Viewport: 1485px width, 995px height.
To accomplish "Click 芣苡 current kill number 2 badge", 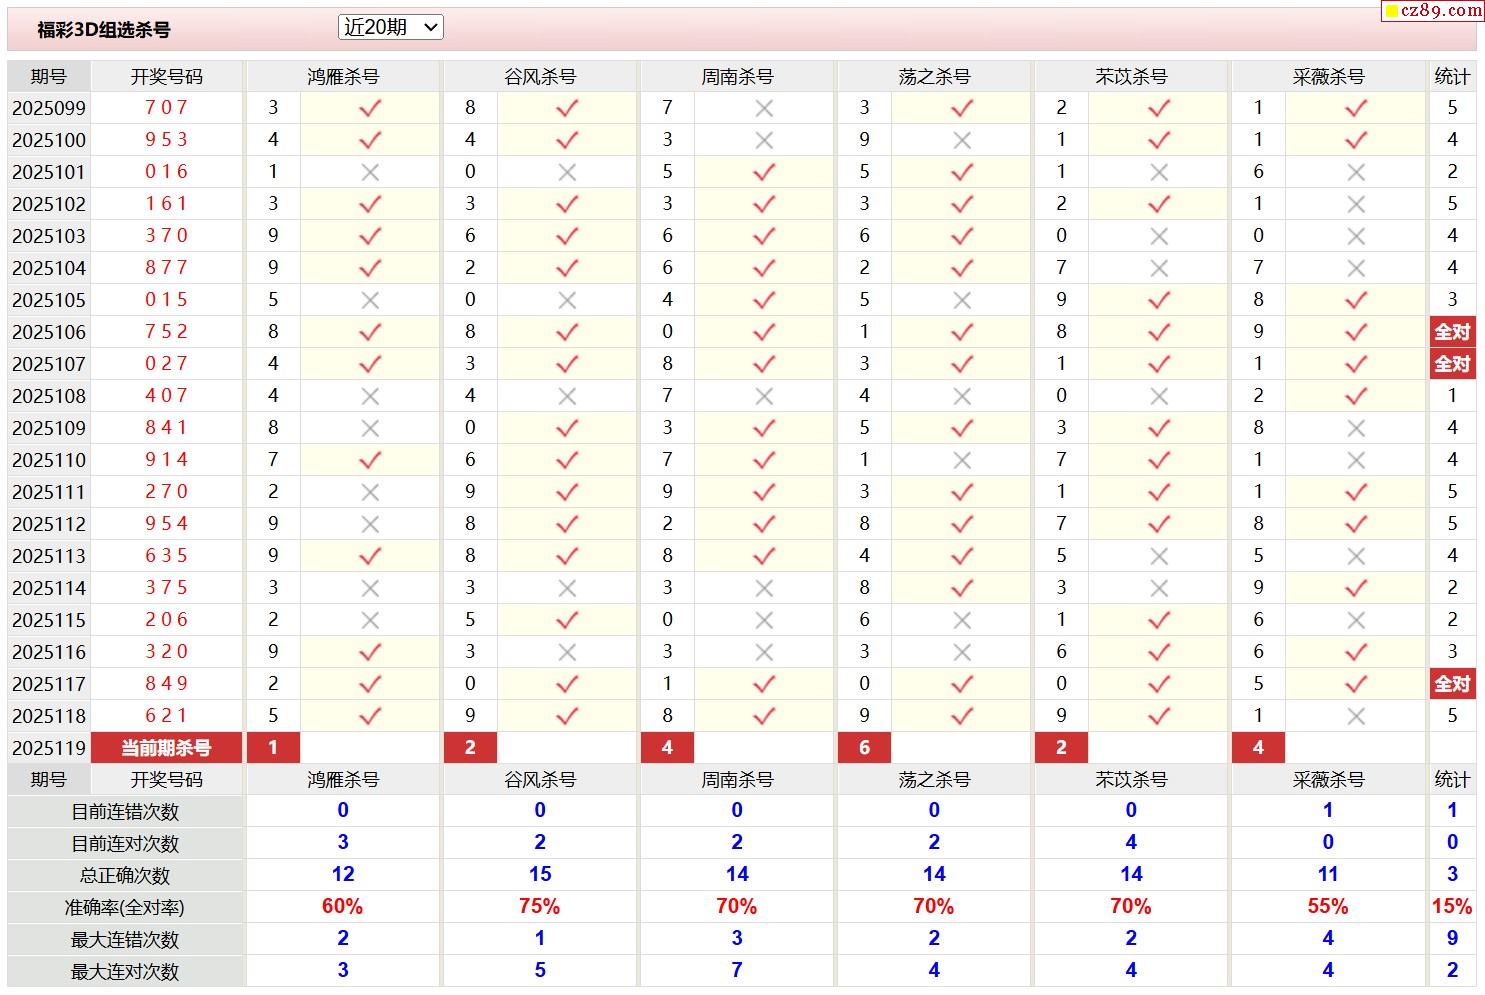I will click(x=1061, y=748).
